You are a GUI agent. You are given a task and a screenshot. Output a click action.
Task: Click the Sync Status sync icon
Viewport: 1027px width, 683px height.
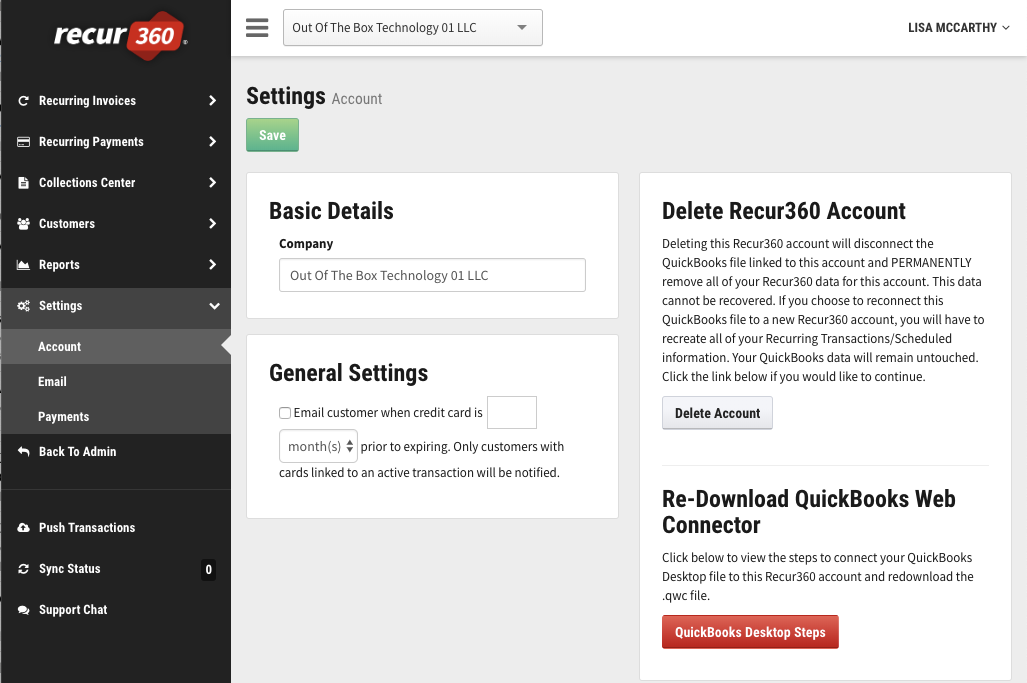pyautogui.click(x=24, y=569)
